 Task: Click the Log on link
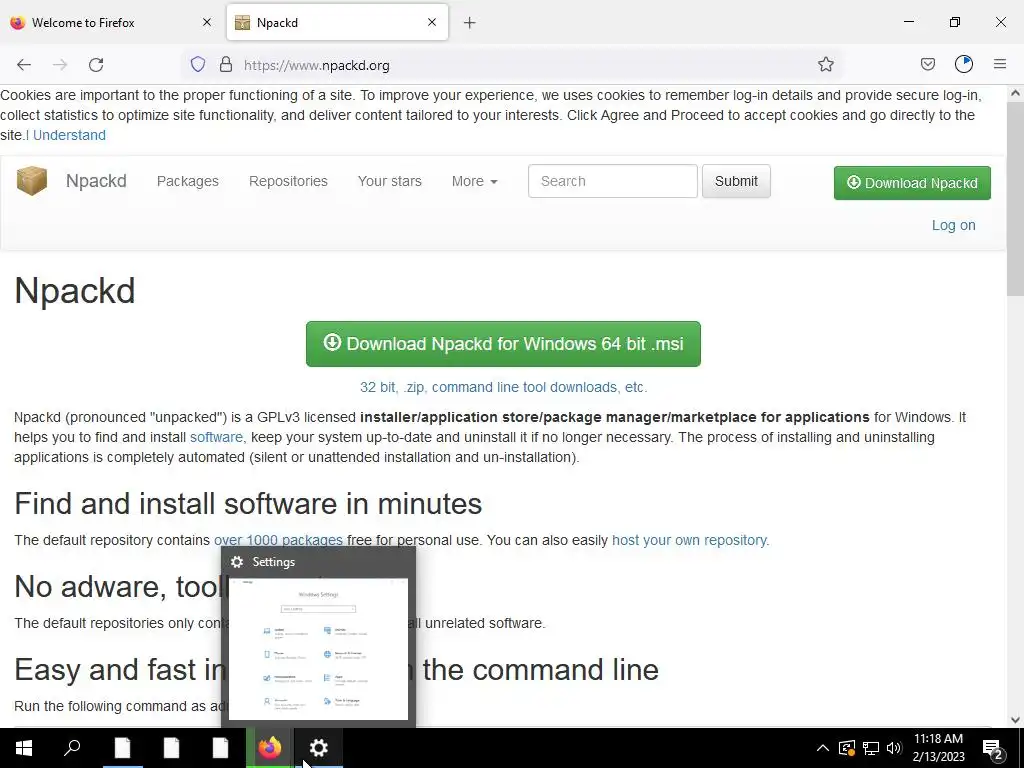[x=953, y=225]
